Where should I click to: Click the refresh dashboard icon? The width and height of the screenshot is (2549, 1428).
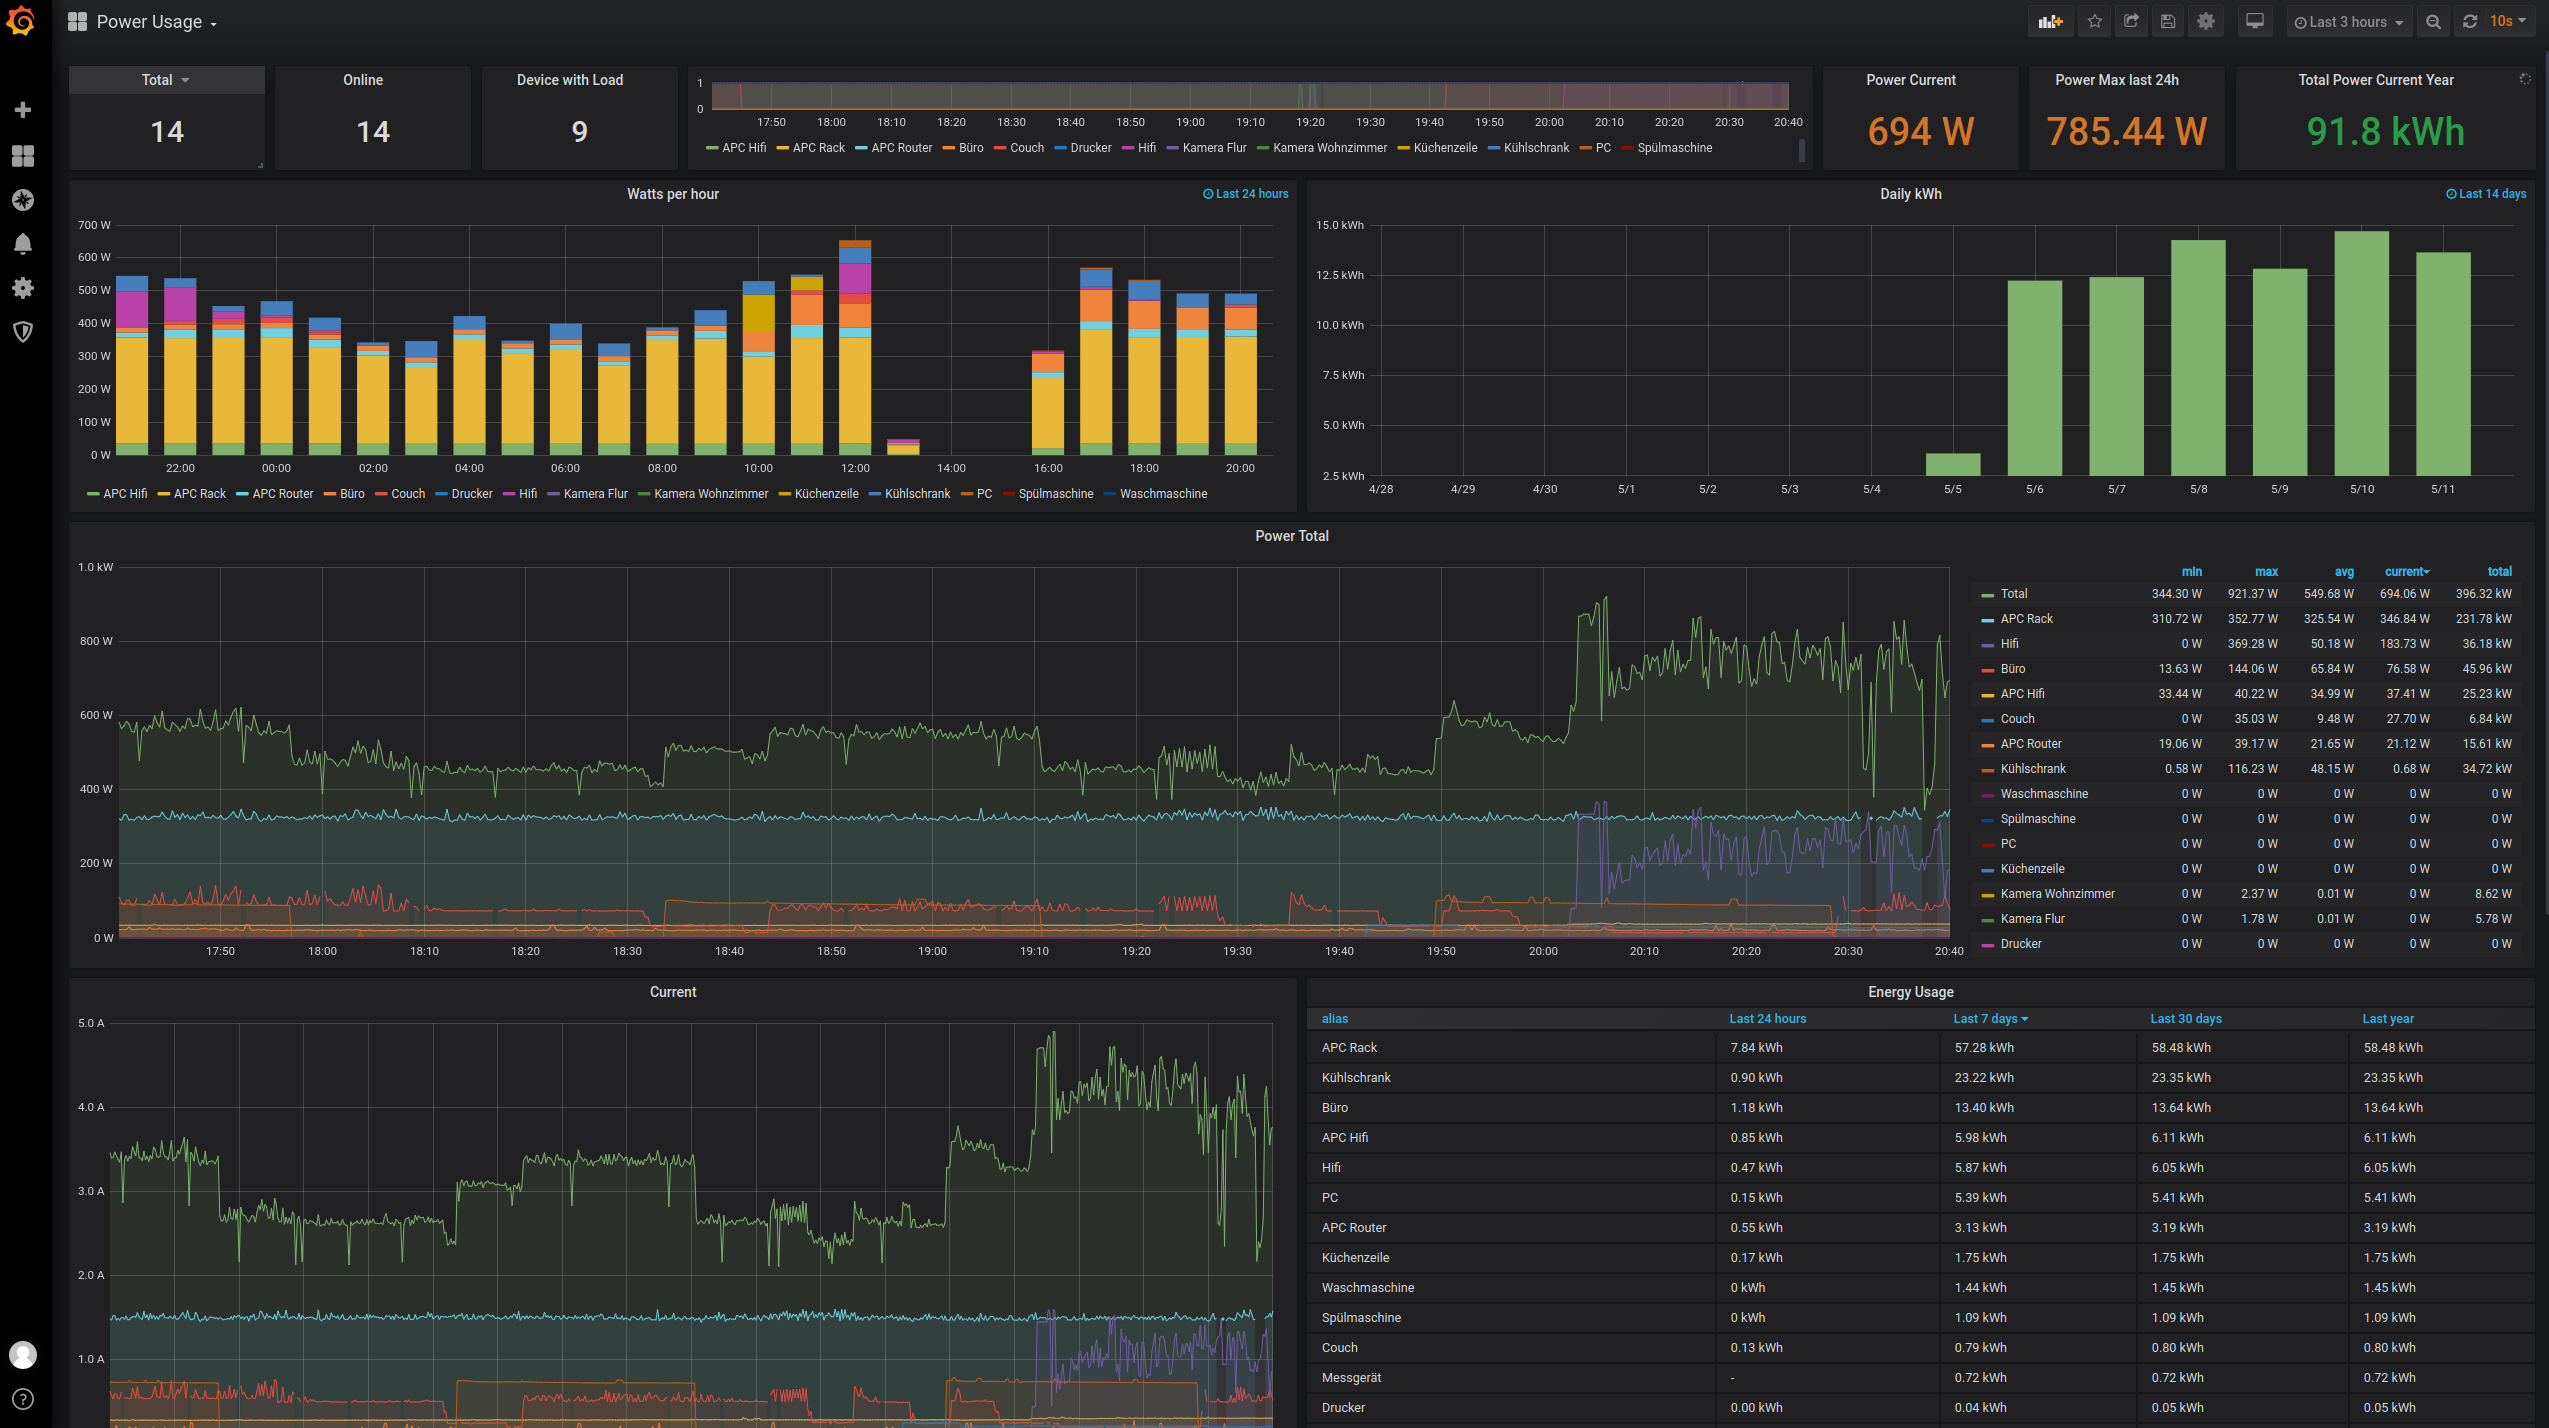2470,21
